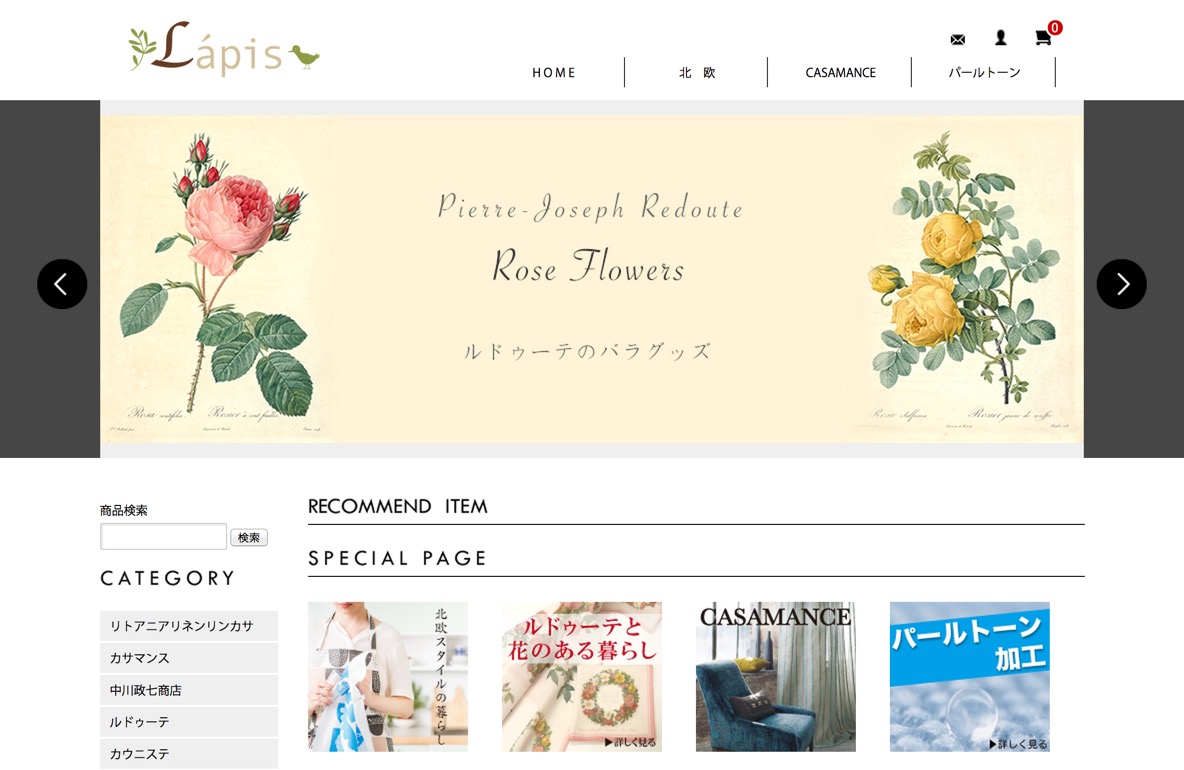Viewport: 1184px width, 770px height.
Task: Click the cart item count badge
Action: pos(1055,28)
